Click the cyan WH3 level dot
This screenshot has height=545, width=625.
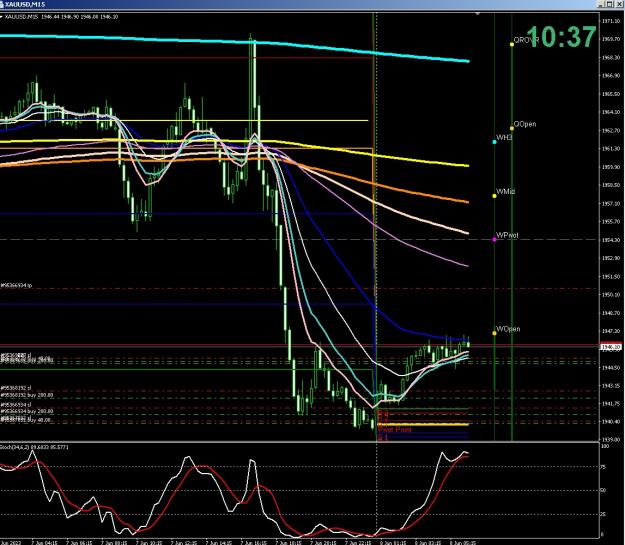495,142
